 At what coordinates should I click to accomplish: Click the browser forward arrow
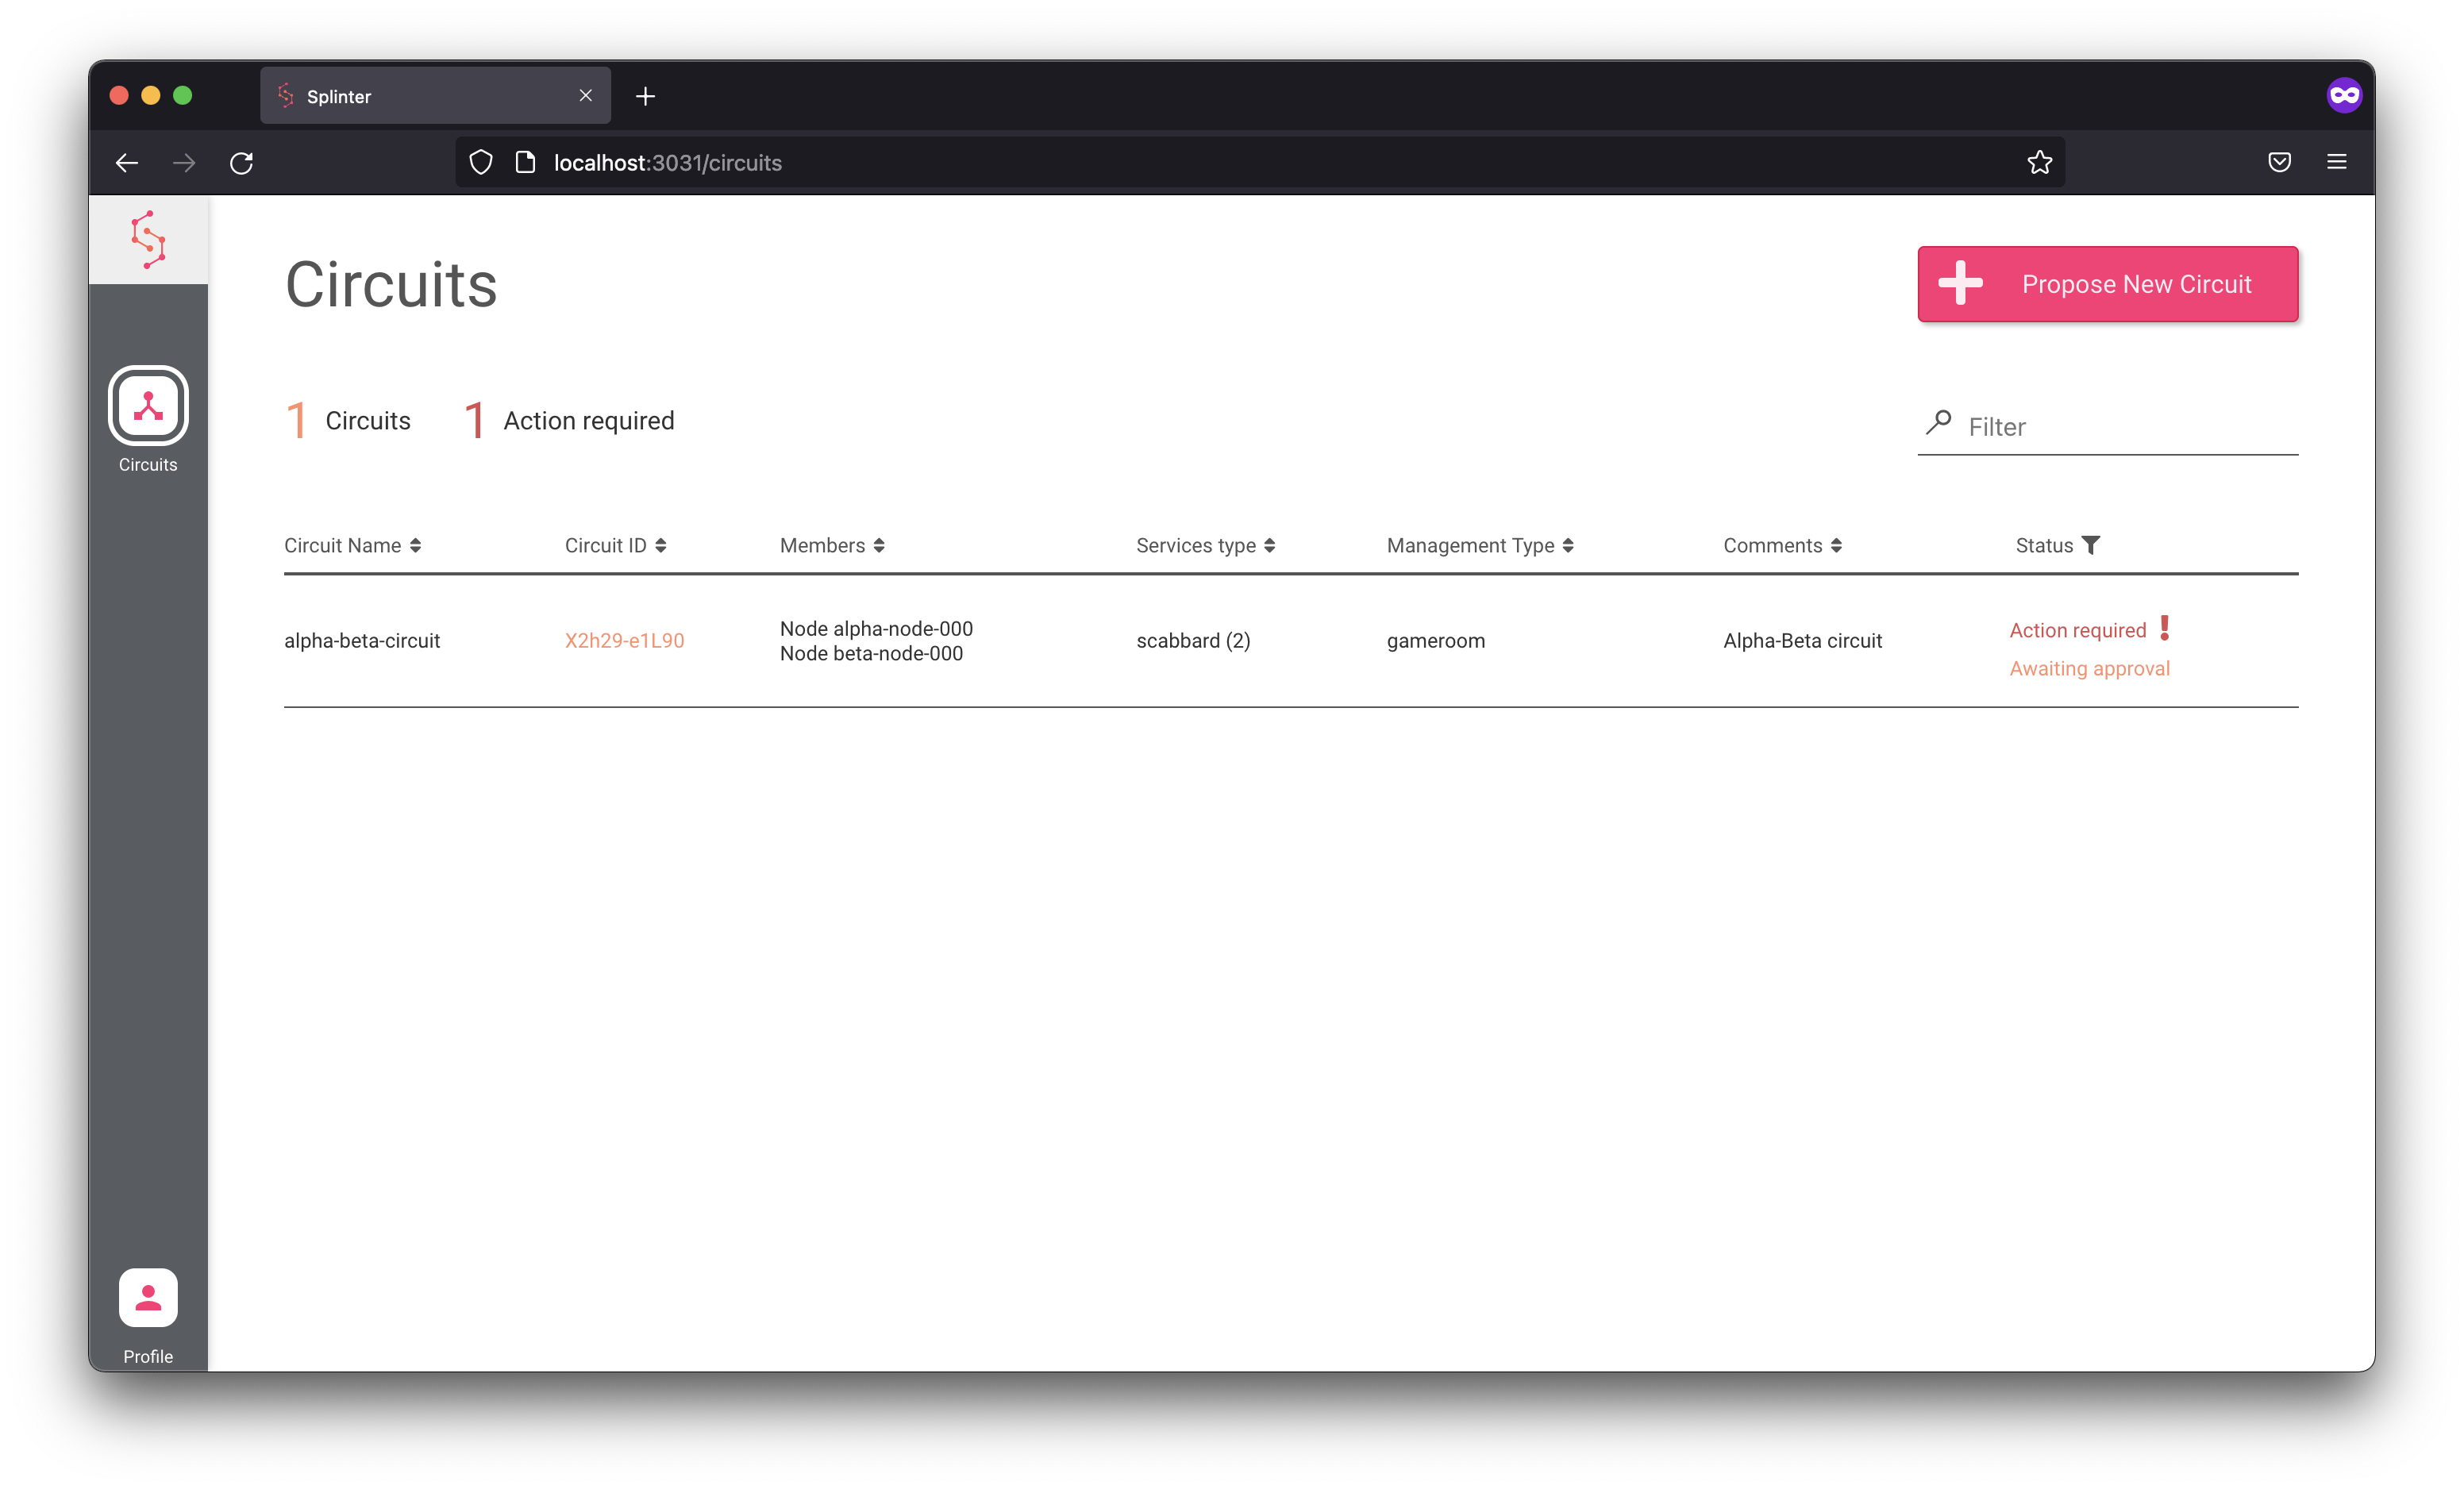(184, 162)
